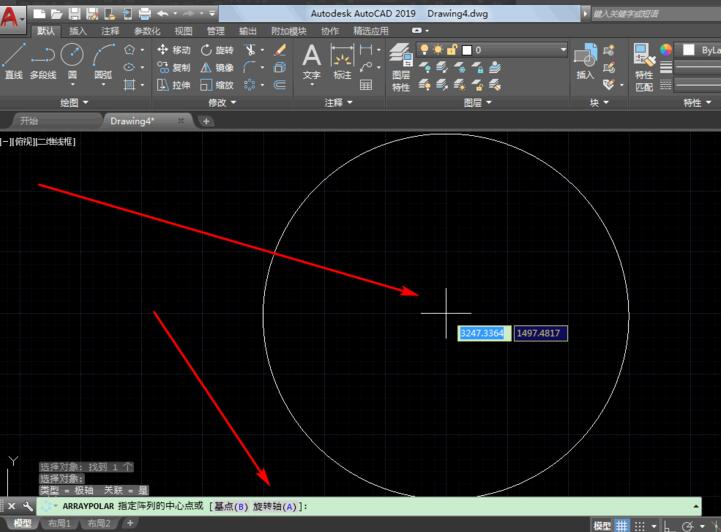This screenshot has width=721, height=532.
Task: Click the Save icon in quick access toolbar
Action: coord(74,14)
